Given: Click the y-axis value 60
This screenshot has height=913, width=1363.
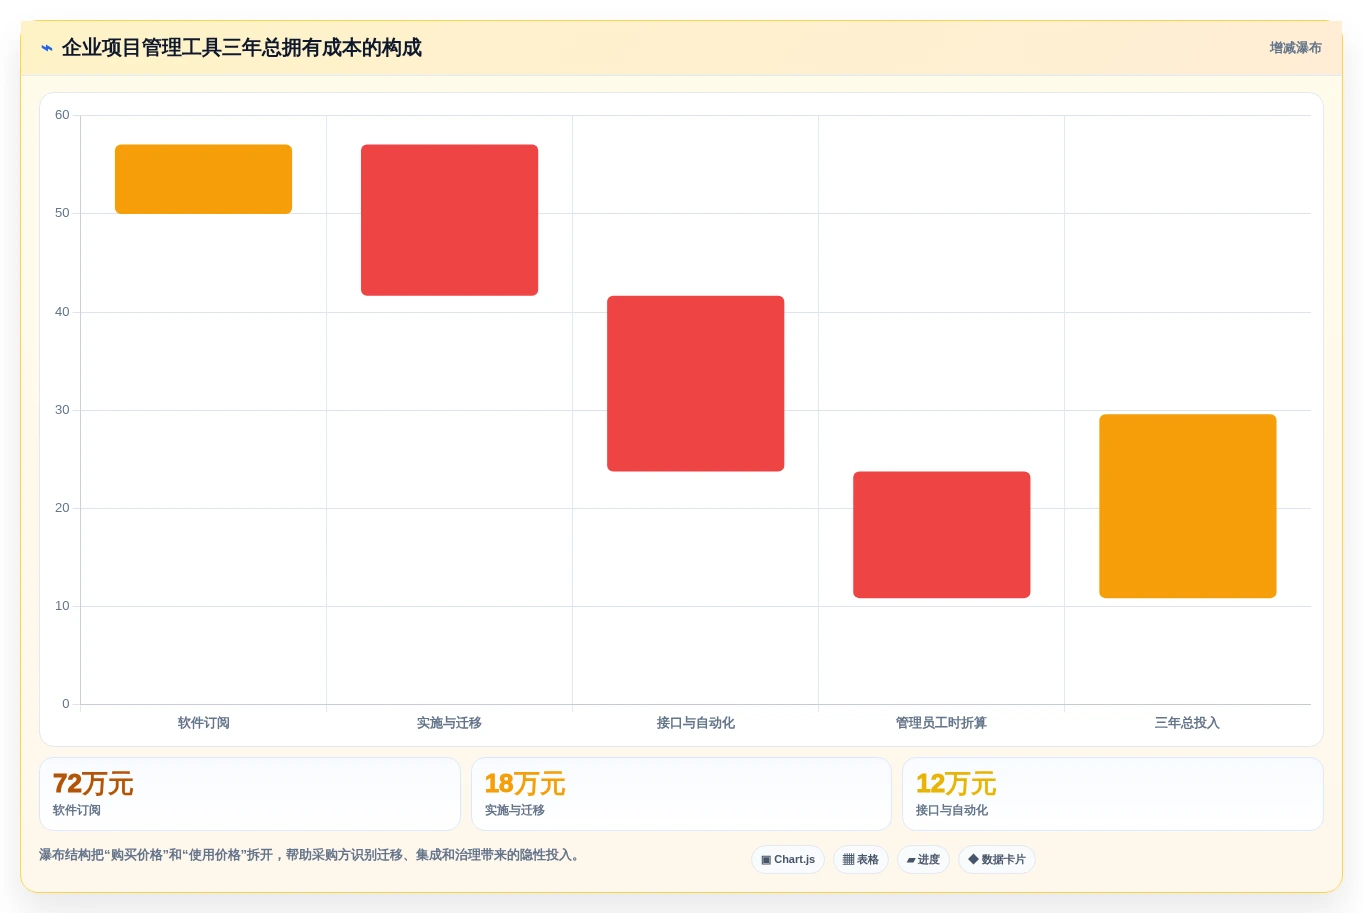Looking at the screenshot, I should 62,115.
